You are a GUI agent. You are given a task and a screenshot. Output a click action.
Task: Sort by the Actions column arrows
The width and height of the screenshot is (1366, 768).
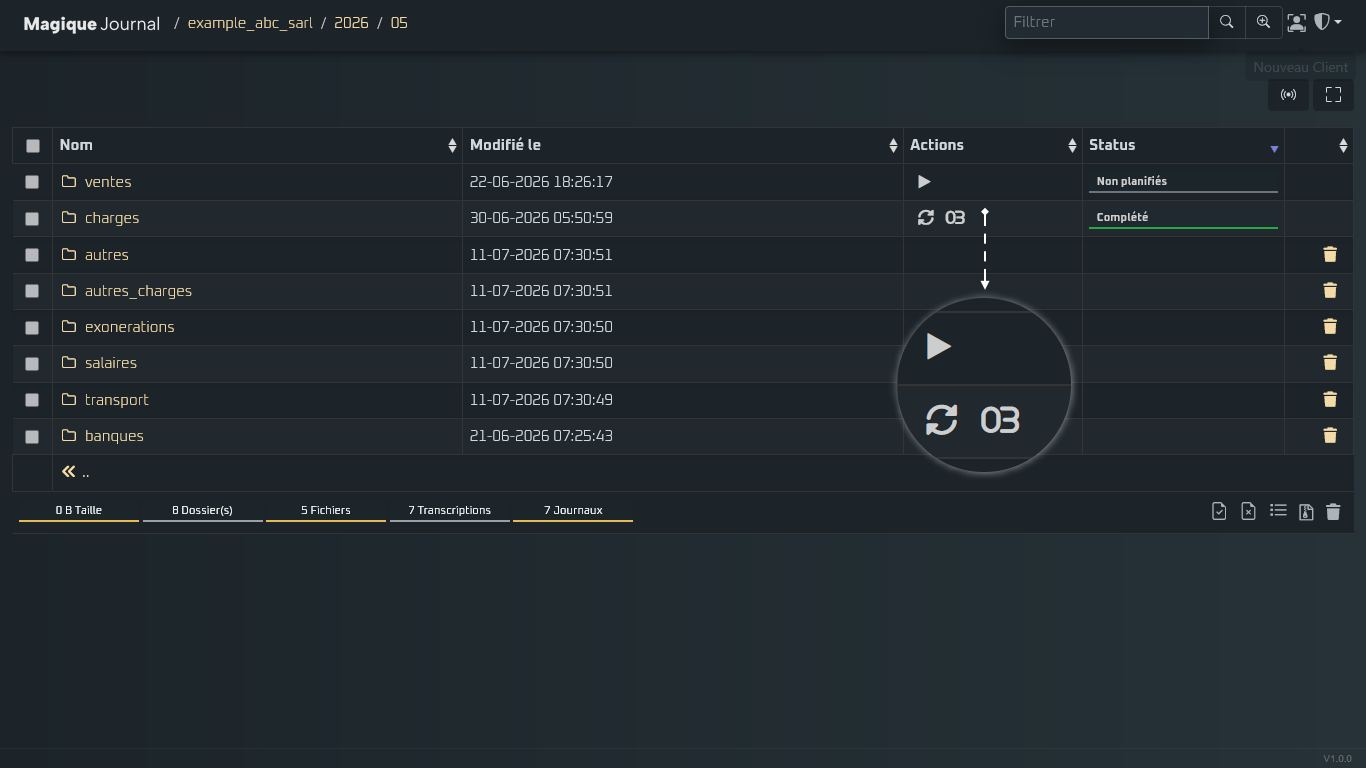point(1072,146)
